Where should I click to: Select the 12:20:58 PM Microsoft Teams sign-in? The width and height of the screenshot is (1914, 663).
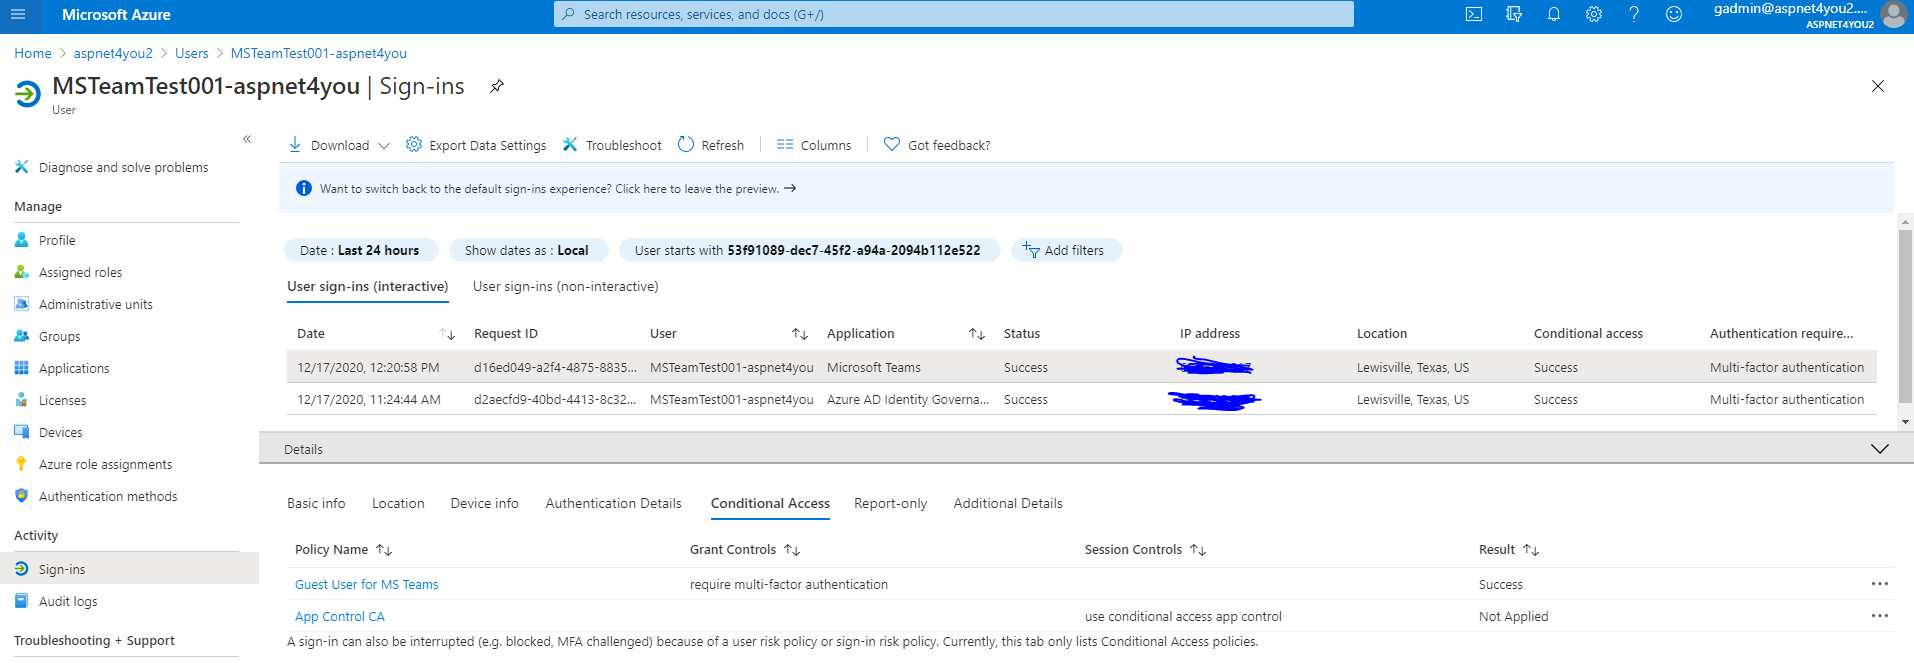coord(1081,367)
